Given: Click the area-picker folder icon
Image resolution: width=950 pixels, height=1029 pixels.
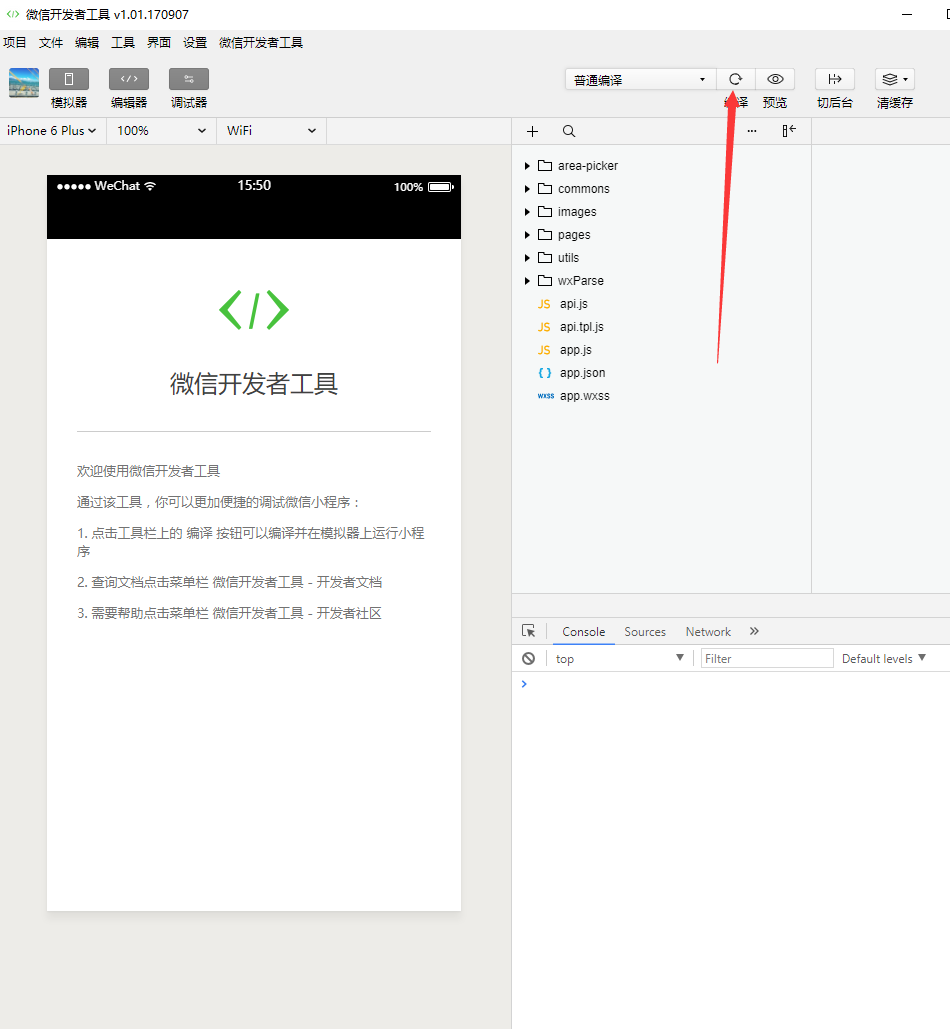Looking at the screenshot, I should [545, 165].
